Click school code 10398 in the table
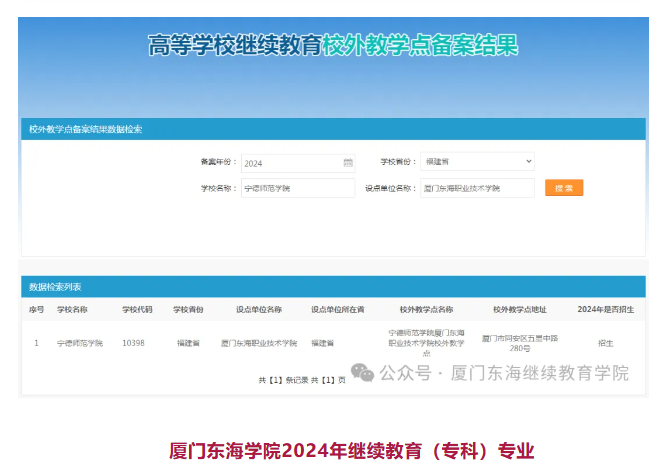Viewport: 670px width, 471px height. [x=133, y=343]
